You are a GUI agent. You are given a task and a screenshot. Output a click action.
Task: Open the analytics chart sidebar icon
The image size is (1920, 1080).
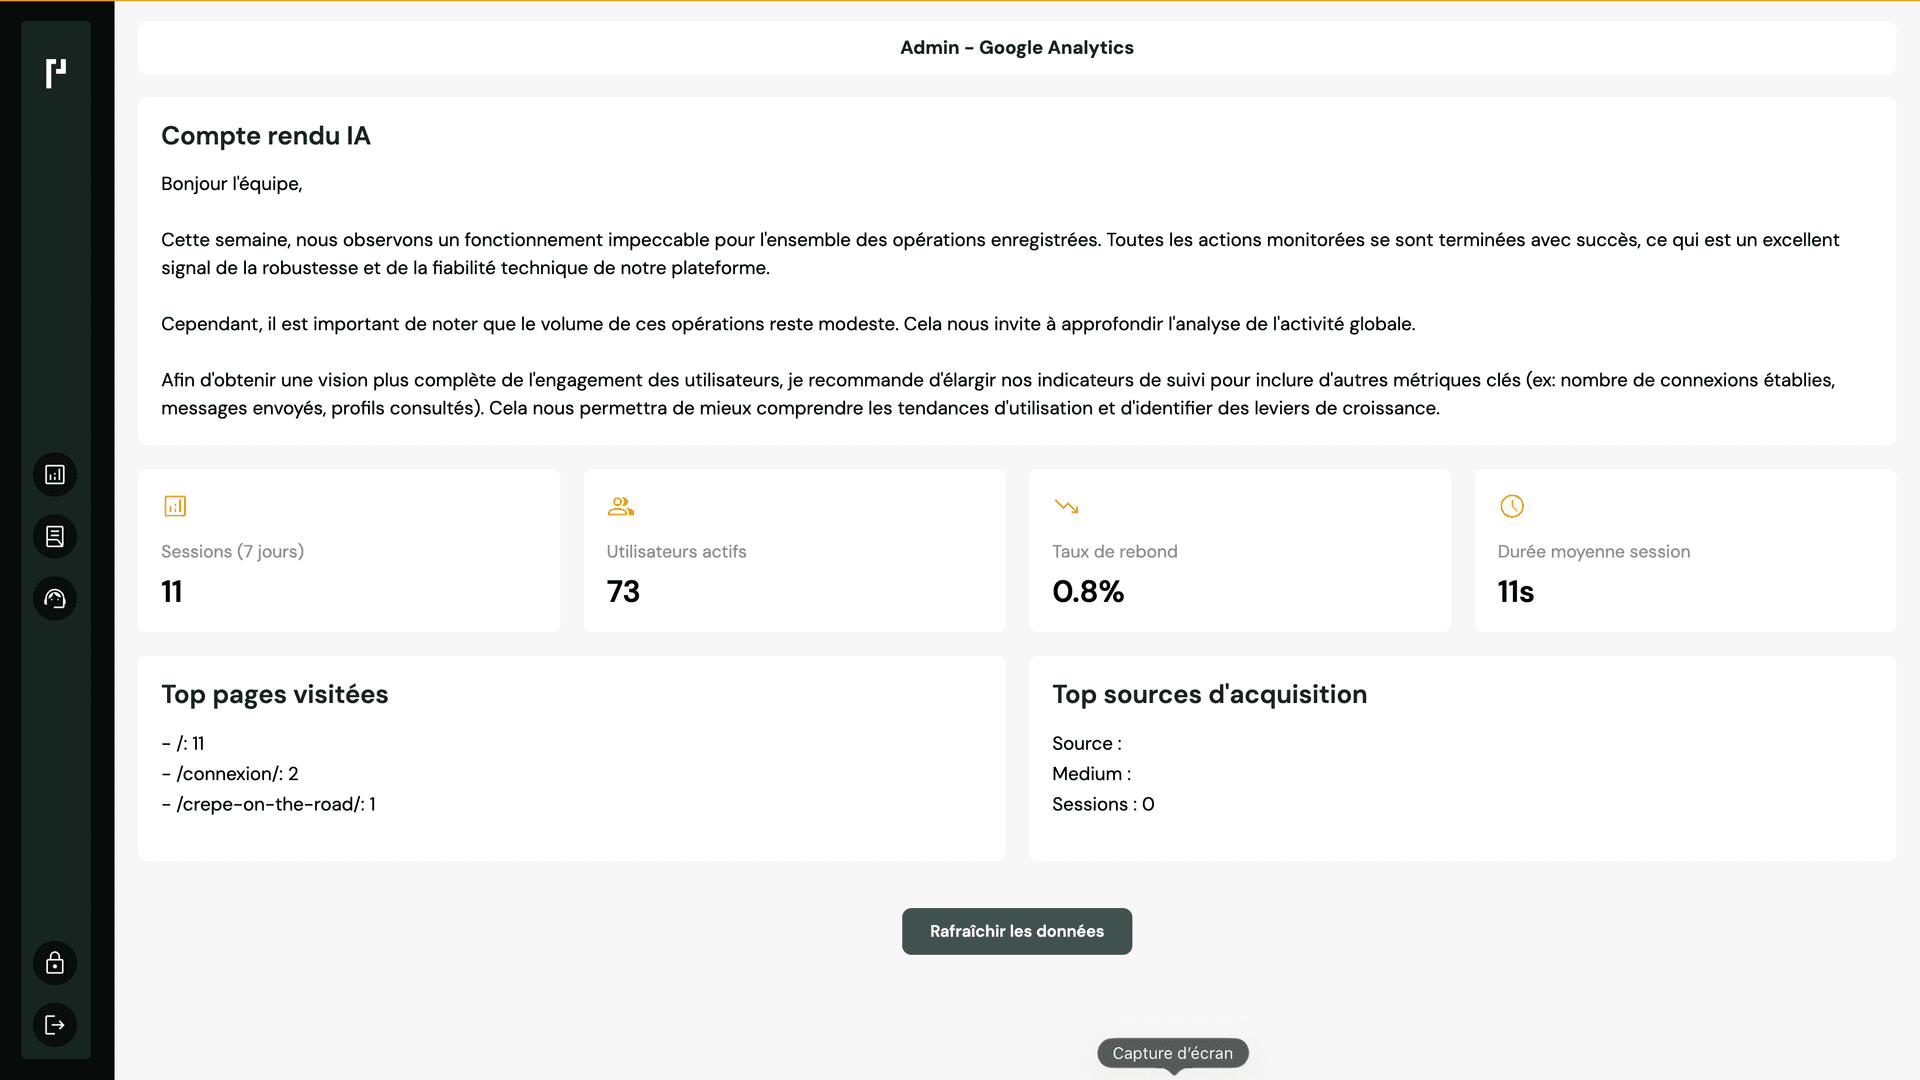tap(55, 475)
